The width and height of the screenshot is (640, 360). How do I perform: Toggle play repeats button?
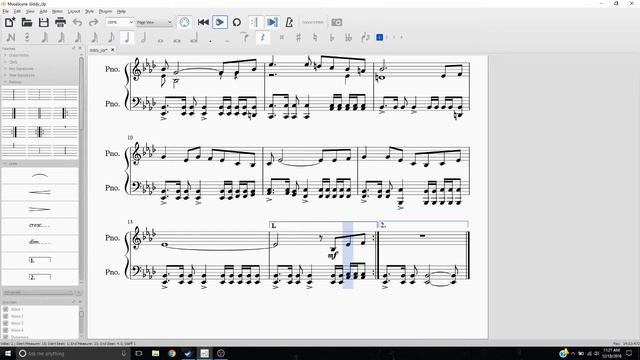click(255, 22)
